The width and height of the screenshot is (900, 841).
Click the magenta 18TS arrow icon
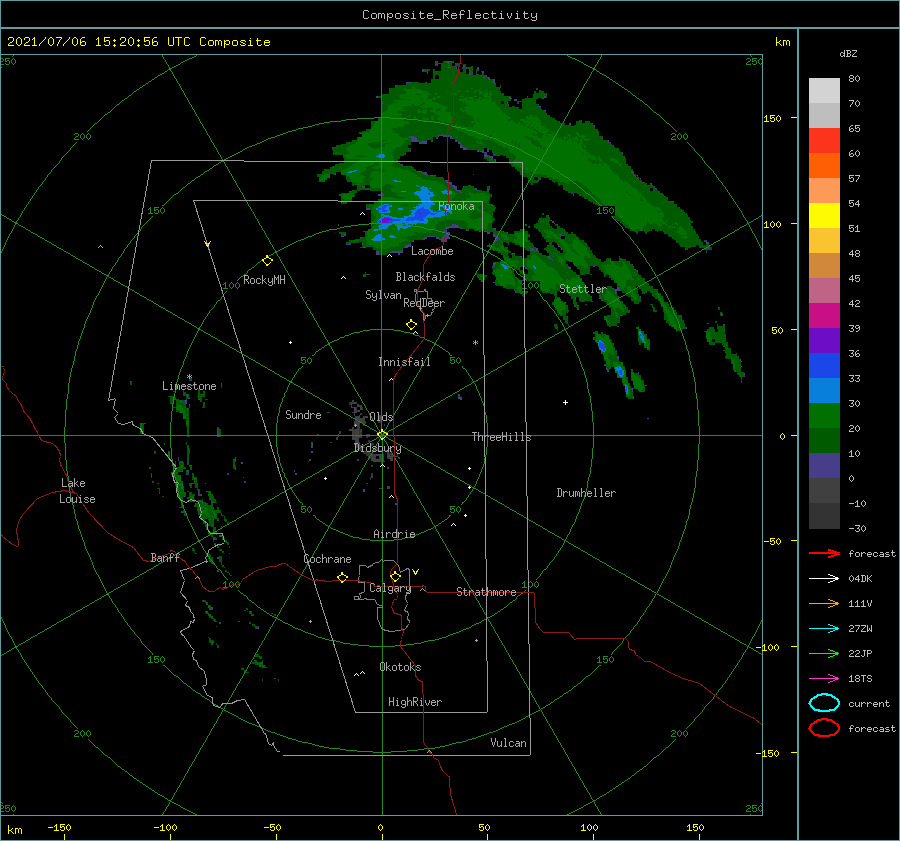coord(824,679)
